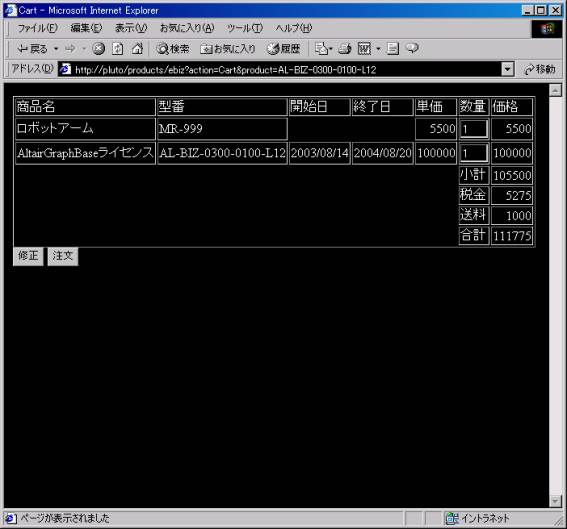Open the Mail toolbar icon
Screen dimensions: 567x529
click(321, 48)
